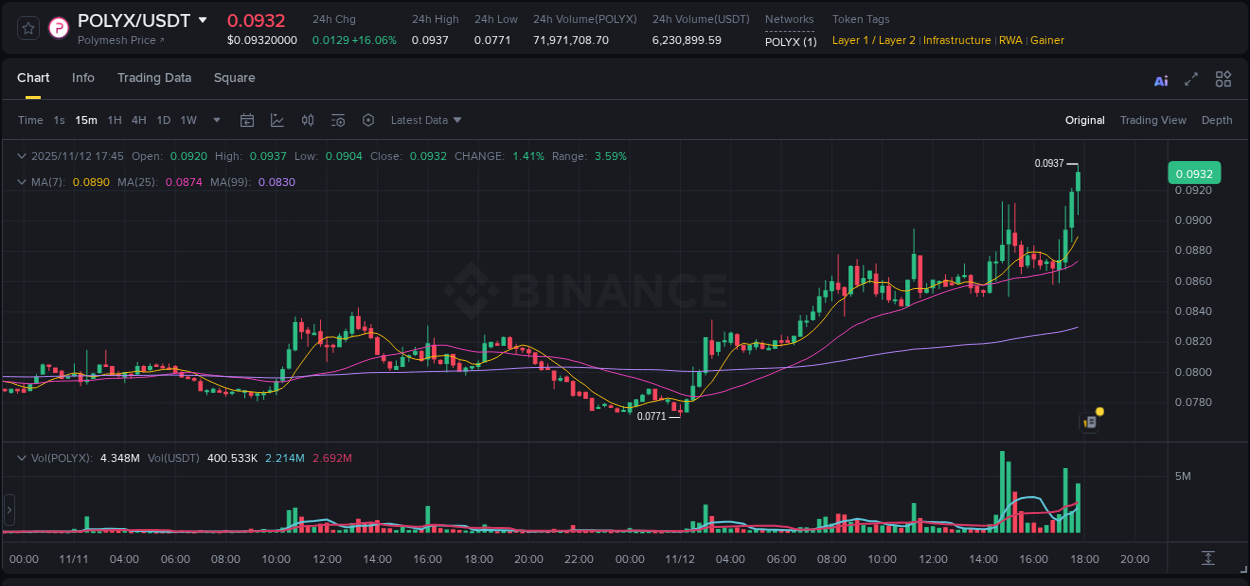1250x586 pixels.
Task: Open the indicator list icon
Action: [338, 120]
